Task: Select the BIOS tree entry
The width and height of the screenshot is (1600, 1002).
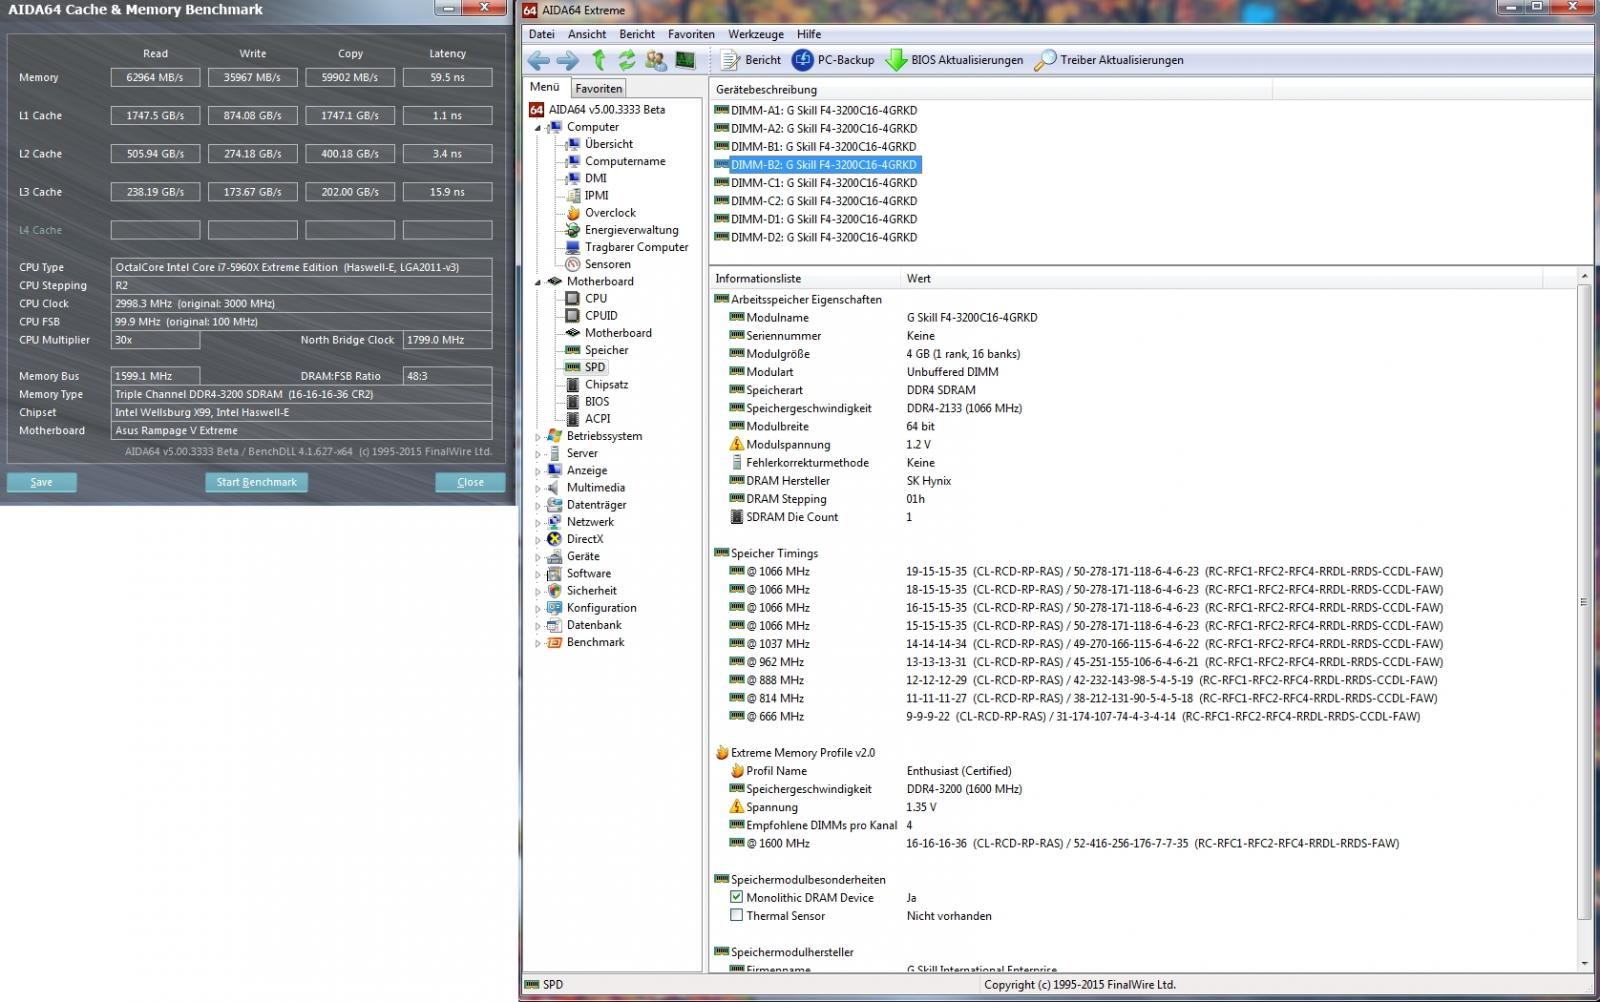Action: [x=587, y=401]
